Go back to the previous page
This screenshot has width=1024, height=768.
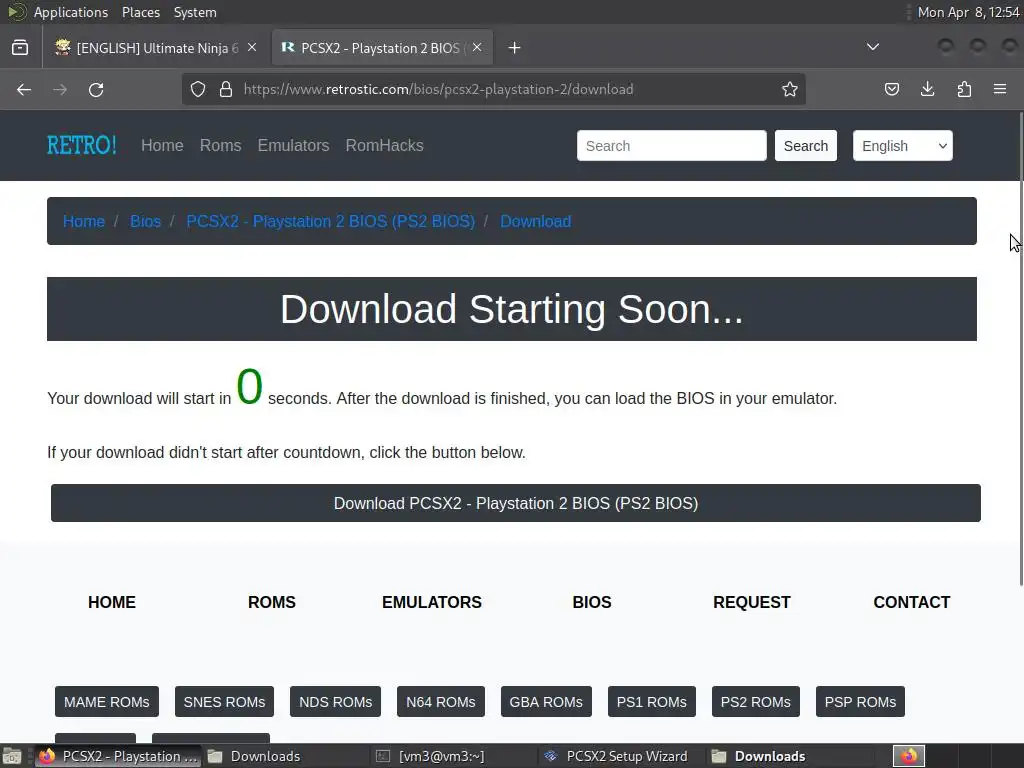[x=24, y=89]
